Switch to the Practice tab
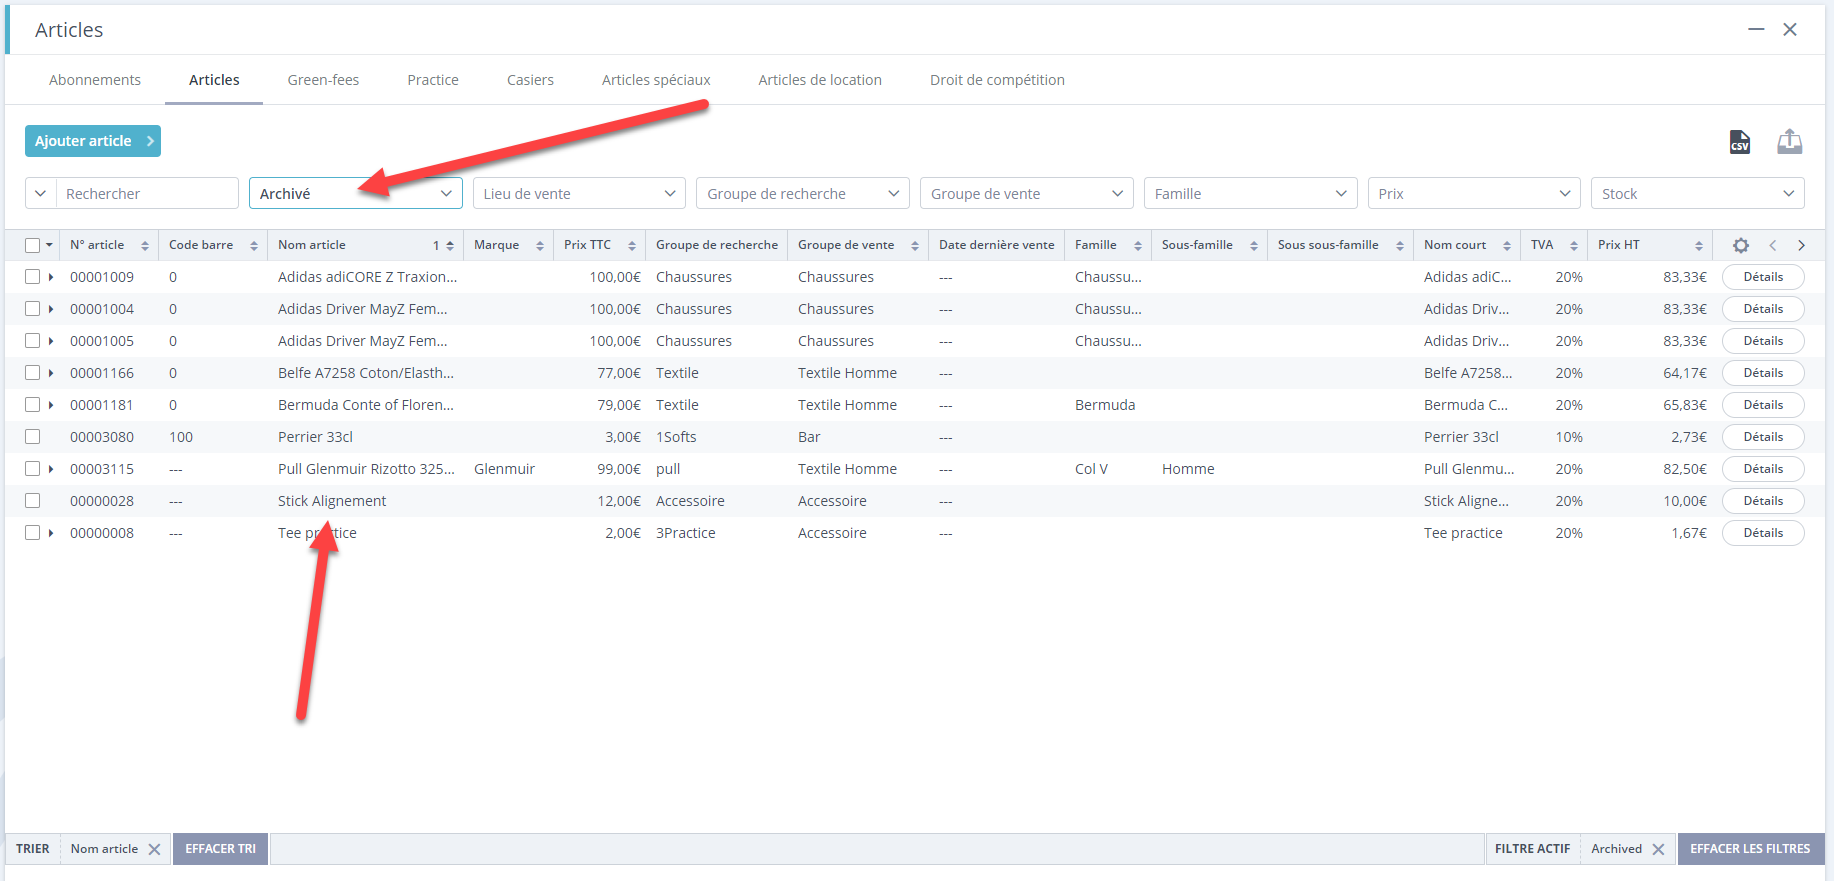The width and height of the screenshot is (1834, 881). (x=433, y=80)
